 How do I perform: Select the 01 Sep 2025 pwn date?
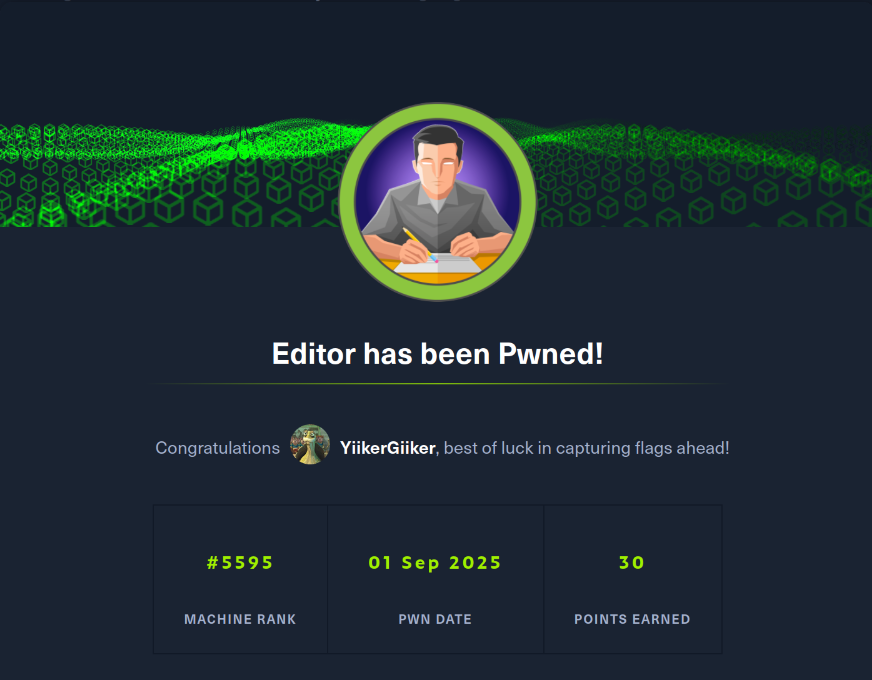click(x=435, y=563)
